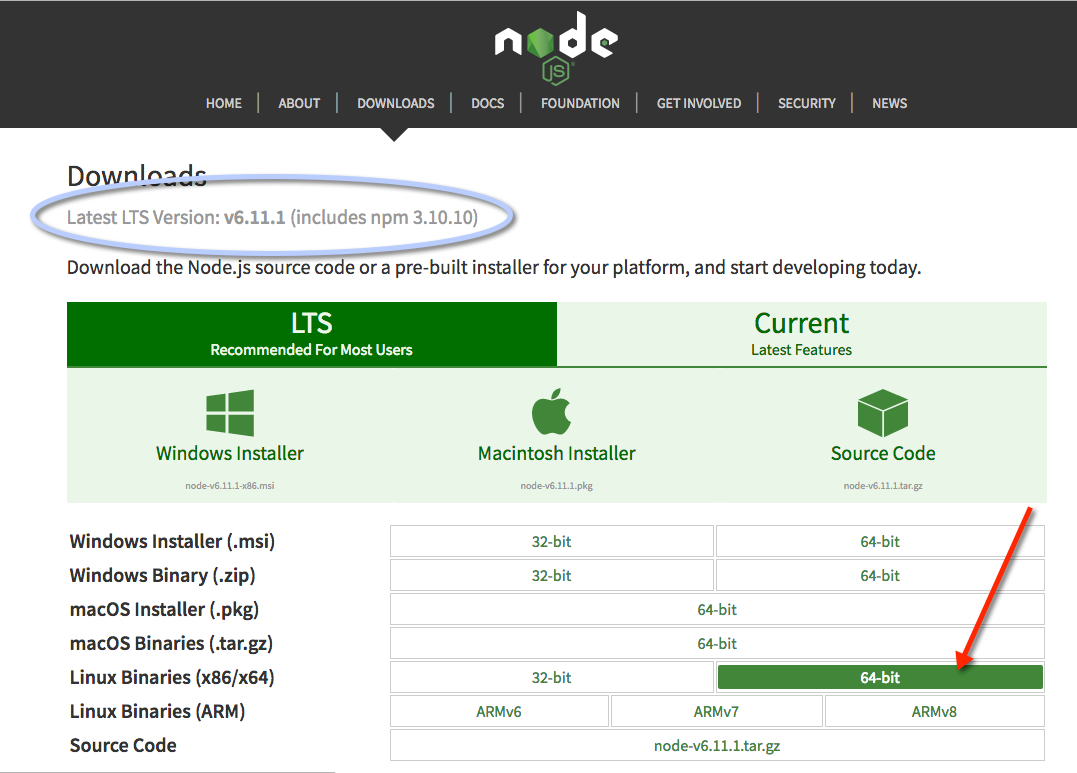Open the DOCS page
1077x773 pixels.
coord(487,103)
